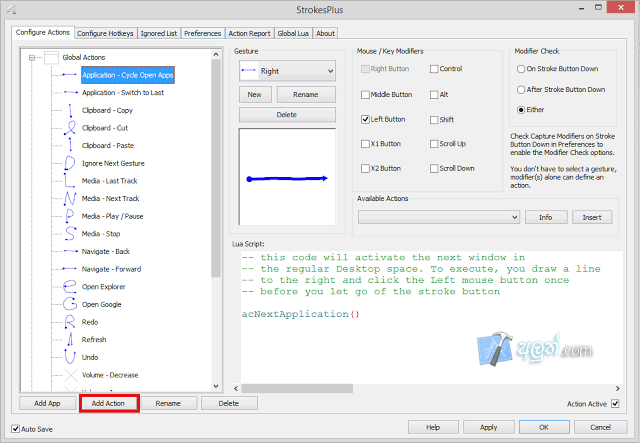The height and width of the screenshot is (443, 640).
Task: Click the actions list vertical scrollbar
Action: (x=216, y=167)
